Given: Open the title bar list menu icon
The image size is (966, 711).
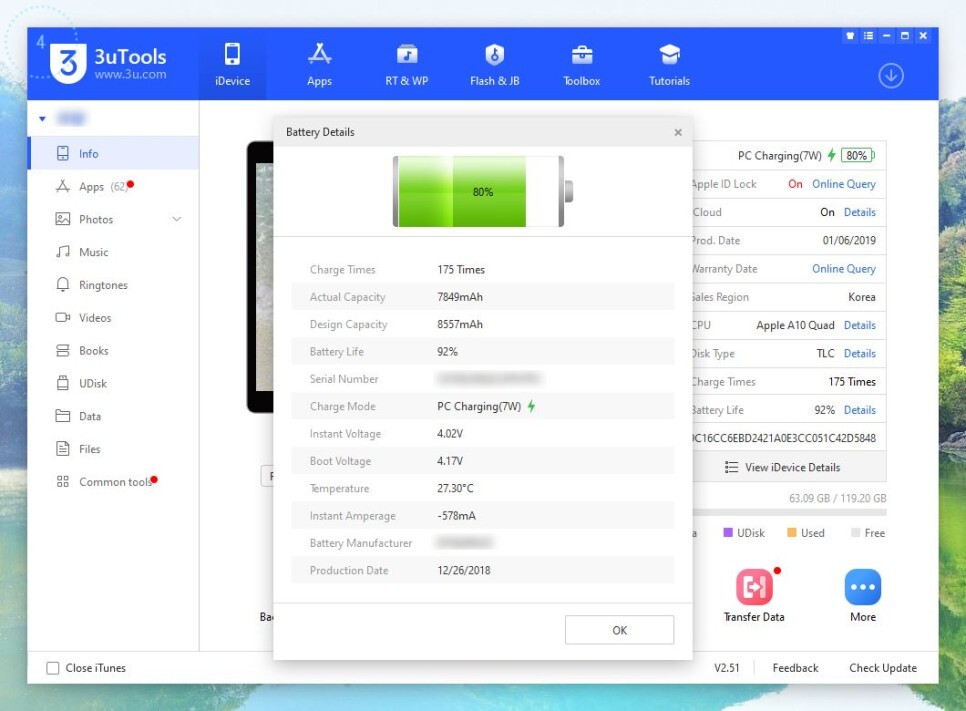Looking at the screenshot, I should (x=868, y=36).
